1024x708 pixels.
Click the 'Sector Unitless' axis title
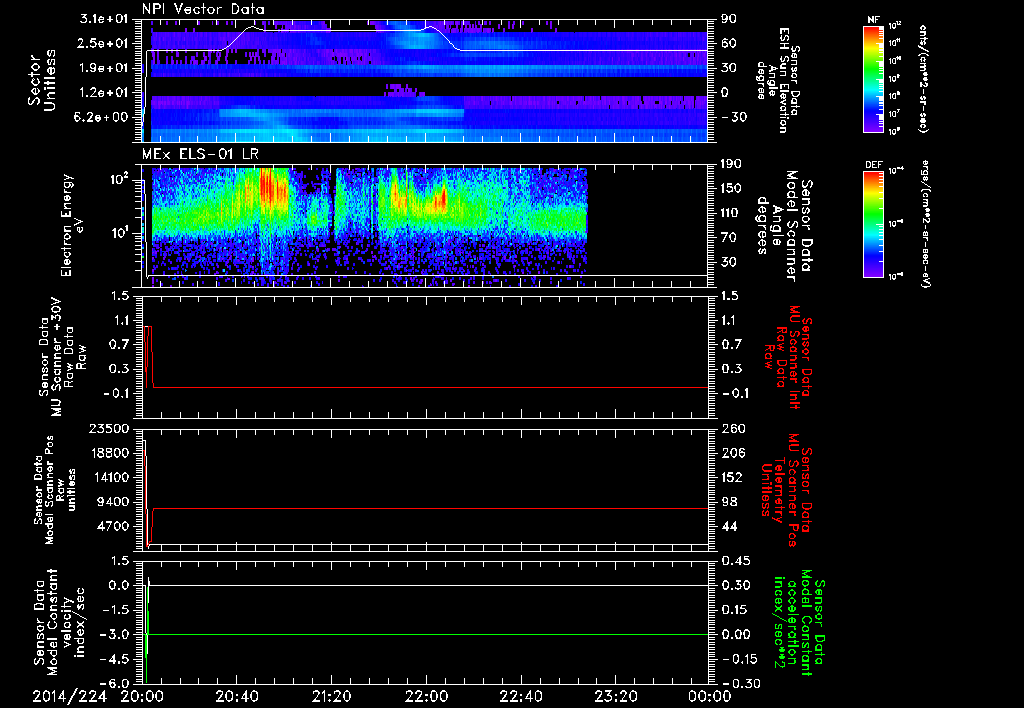coord(41,80)
